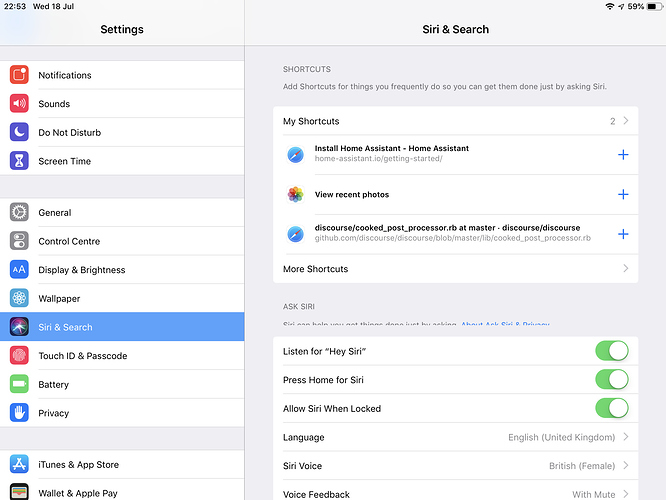The image size is (666, 500).
Task: Open More Shortcuts chevron
Action: point(626,268)
